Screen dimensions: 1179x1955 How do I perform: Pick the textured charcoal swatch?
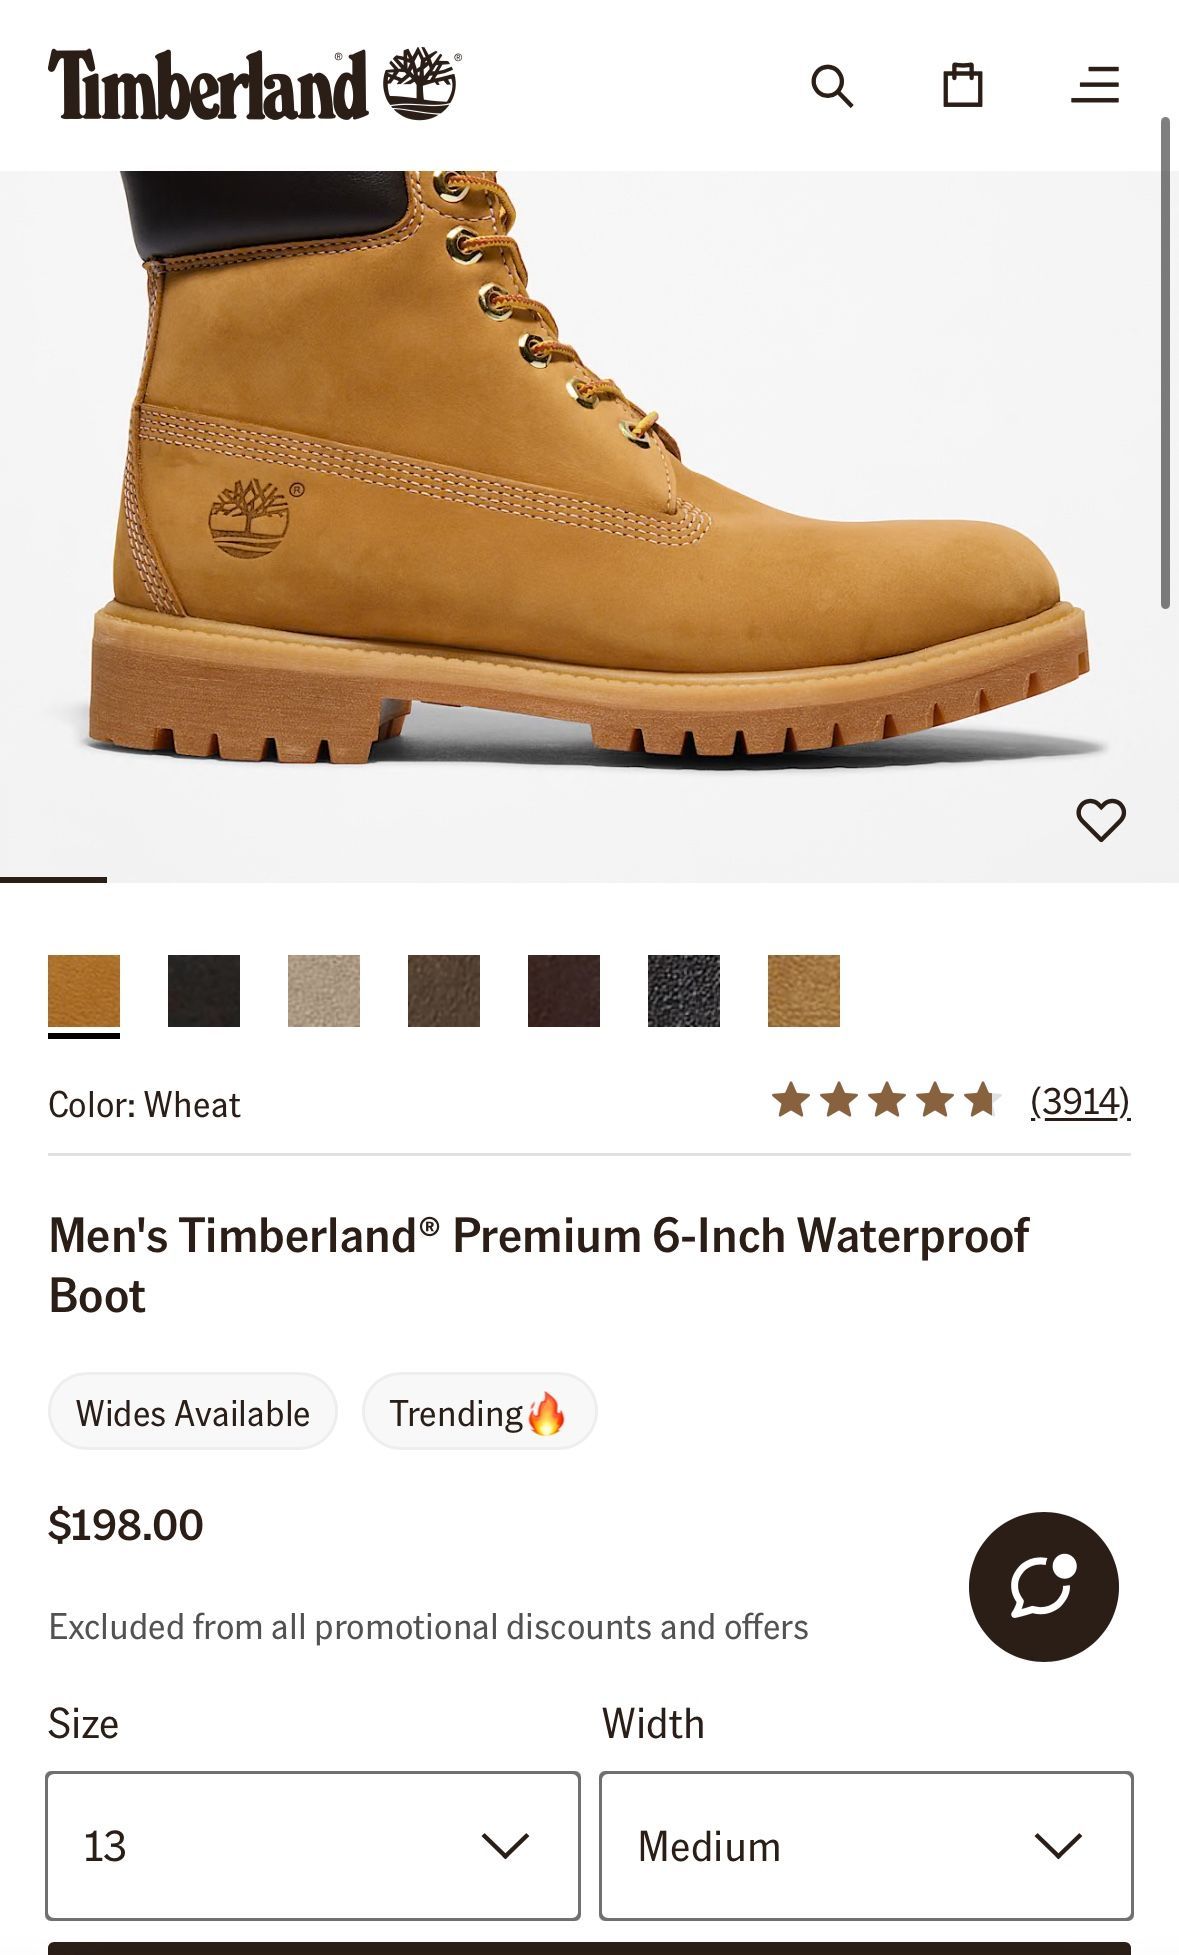(684, 991)
